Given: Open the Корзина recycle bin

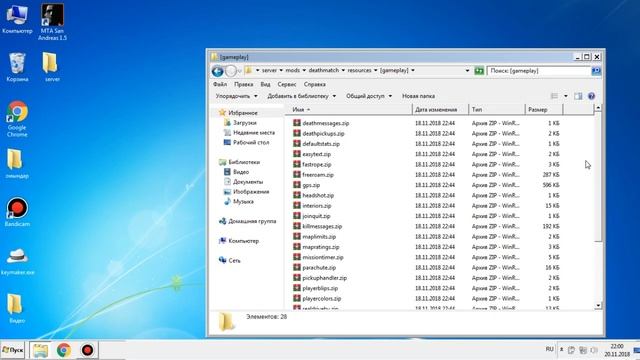Looking at the screenshot, I should pos(17,67).
